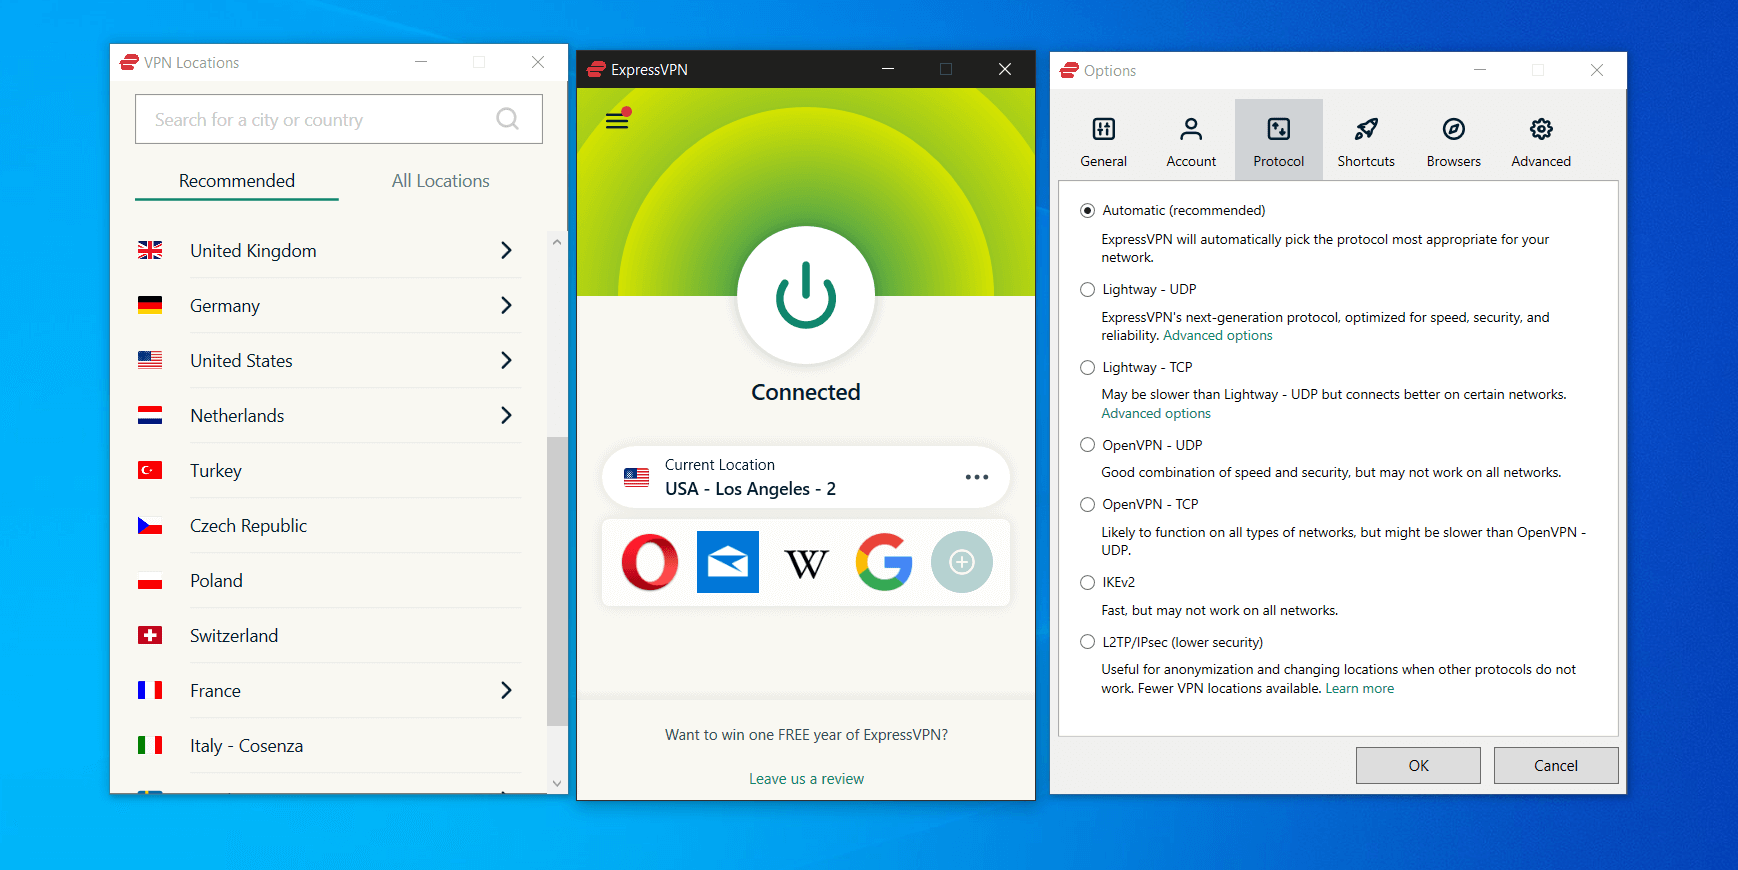Screen dimensions: 1738x870
Task: Open the three-dot location options menu
Action: tap(977, 477)
